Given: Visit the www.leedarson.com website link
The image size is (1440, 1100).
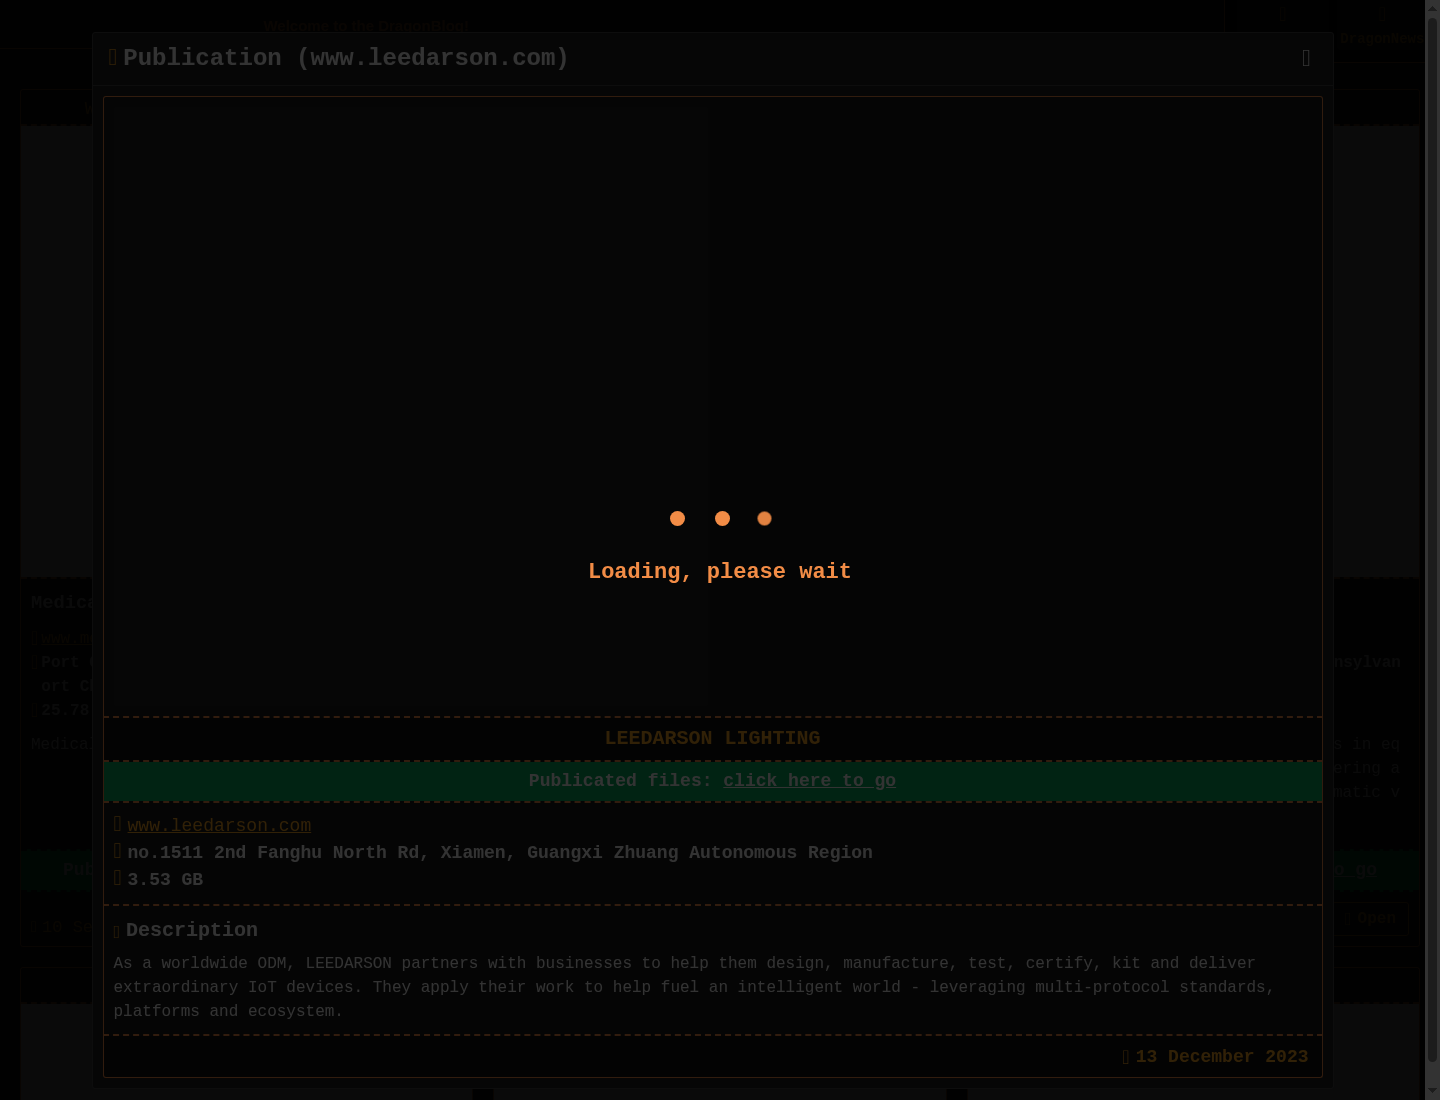Looking at the screenshot, I should [x=219, y=826].
